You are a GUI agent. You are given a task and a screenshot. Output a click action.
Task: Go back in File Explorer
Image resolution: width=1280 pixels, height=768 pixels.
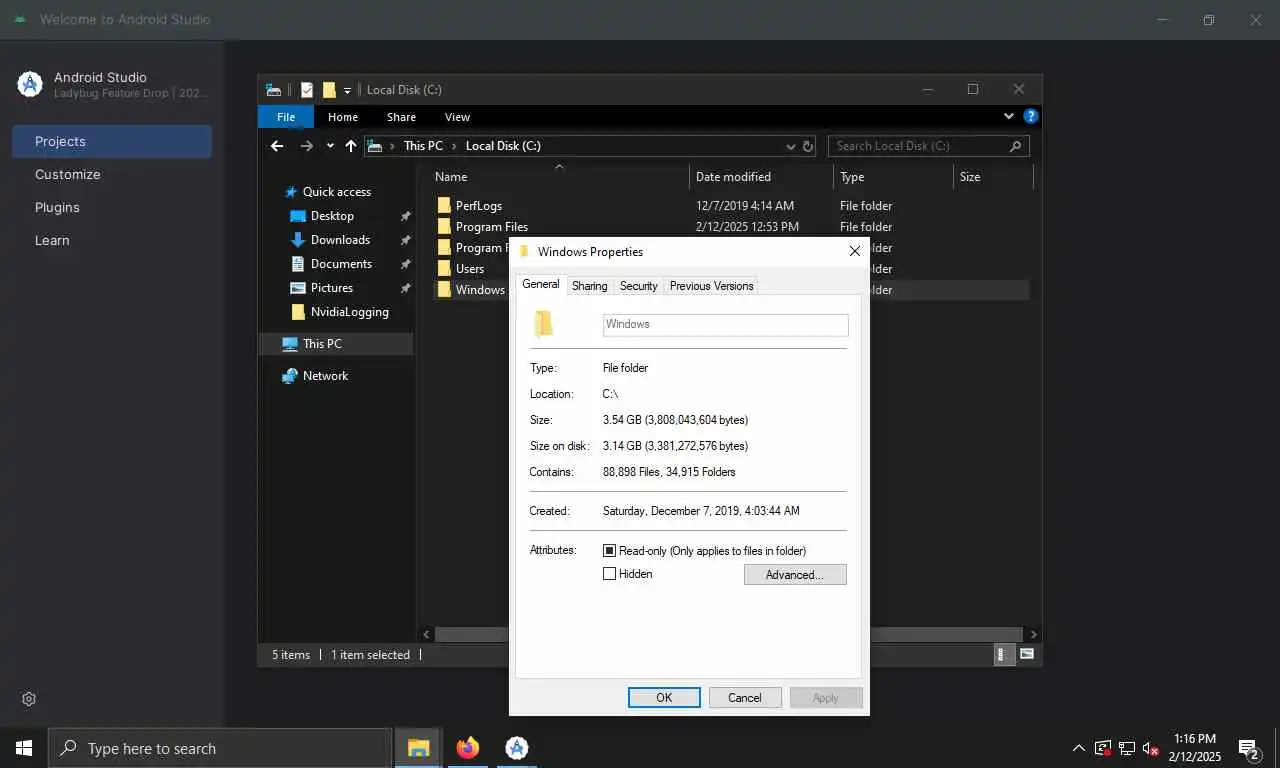point(277,146)
